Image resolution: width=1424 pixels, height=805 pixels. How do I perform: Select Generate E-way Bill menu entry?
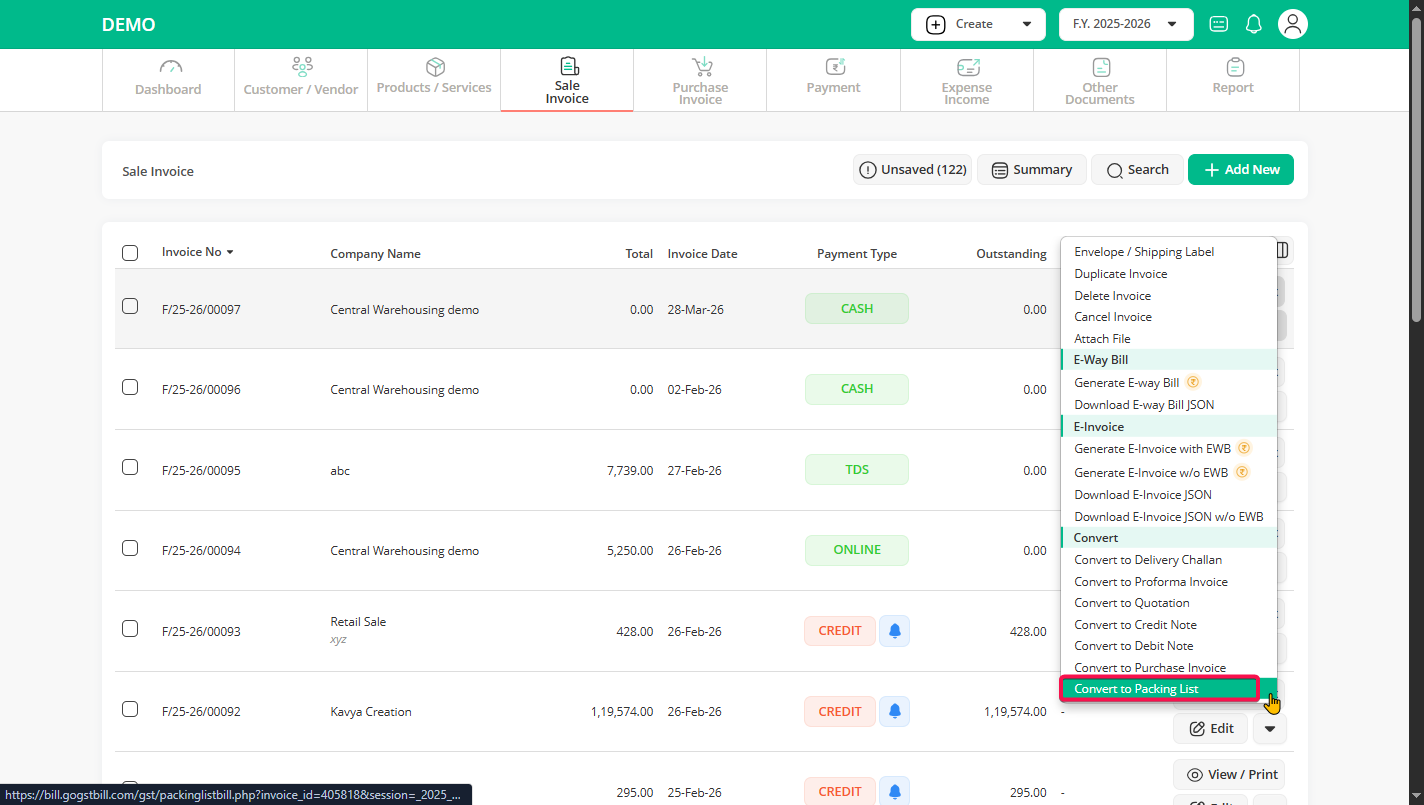(x=1126, y=383)
